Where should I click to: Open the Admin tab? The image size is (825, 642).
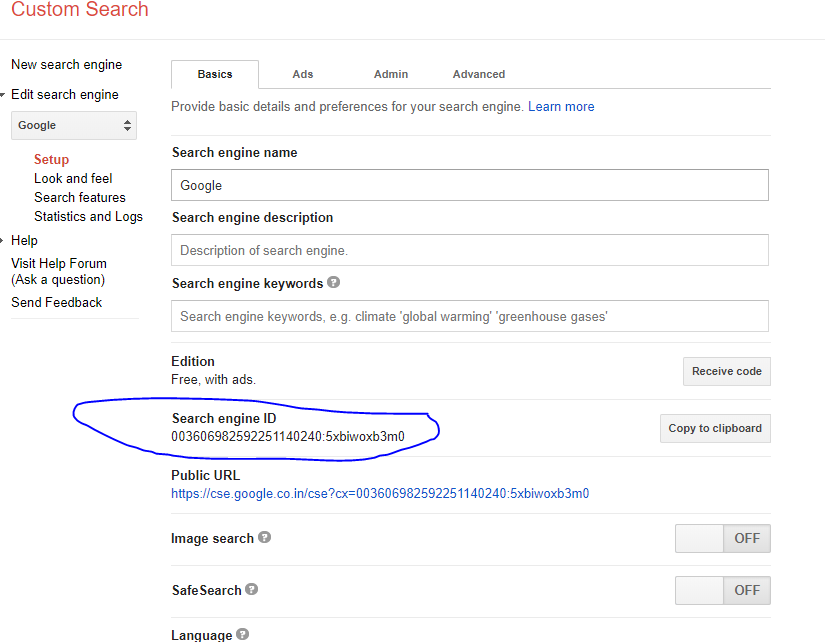click(390, 73)
